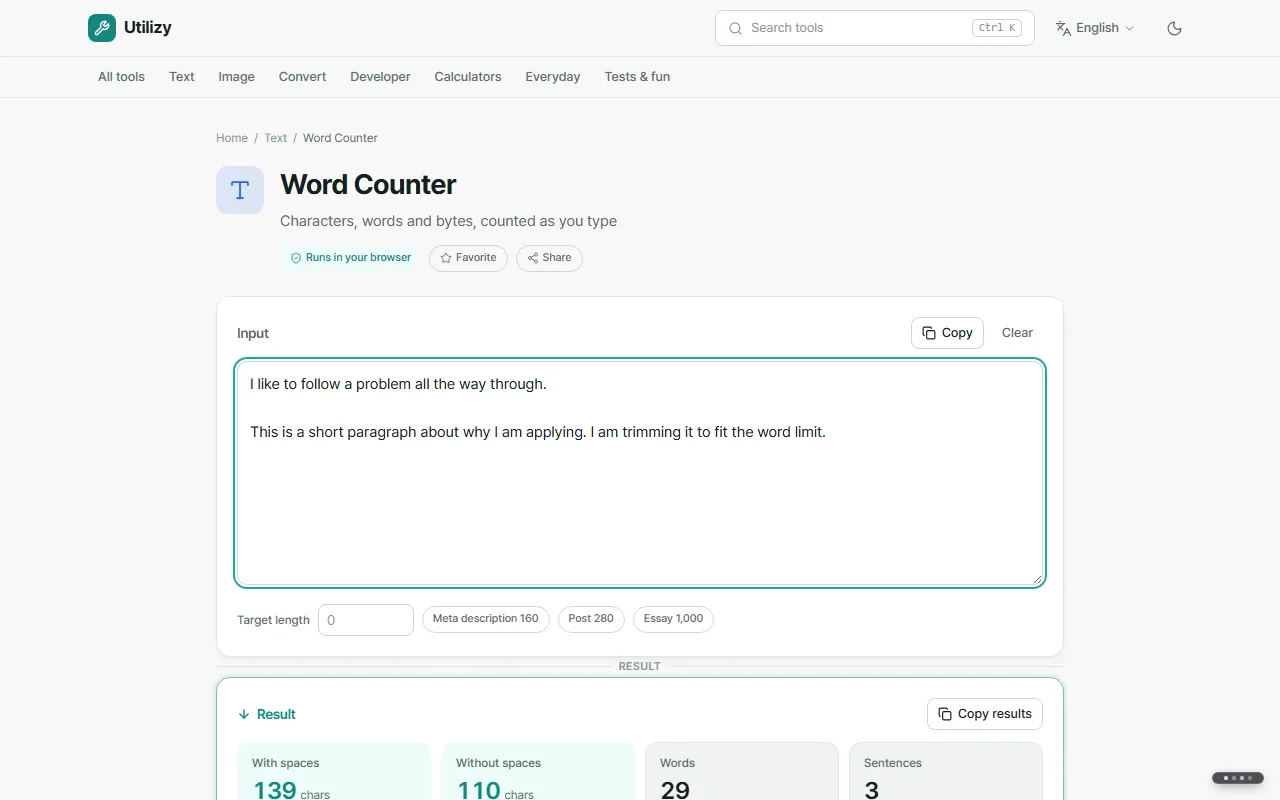
Task: Click the dotted floating widget at bottom right
Action: click(1238, 778)
